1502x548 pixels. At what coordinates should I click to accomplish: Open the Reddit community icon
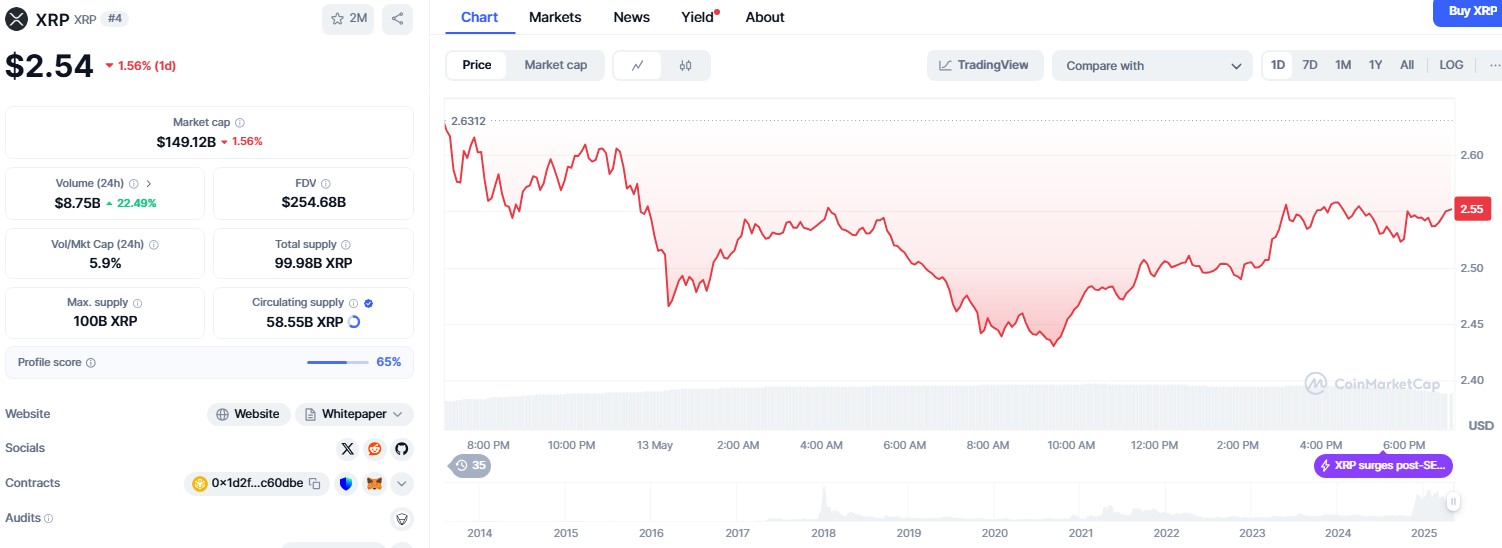point(375,449)
